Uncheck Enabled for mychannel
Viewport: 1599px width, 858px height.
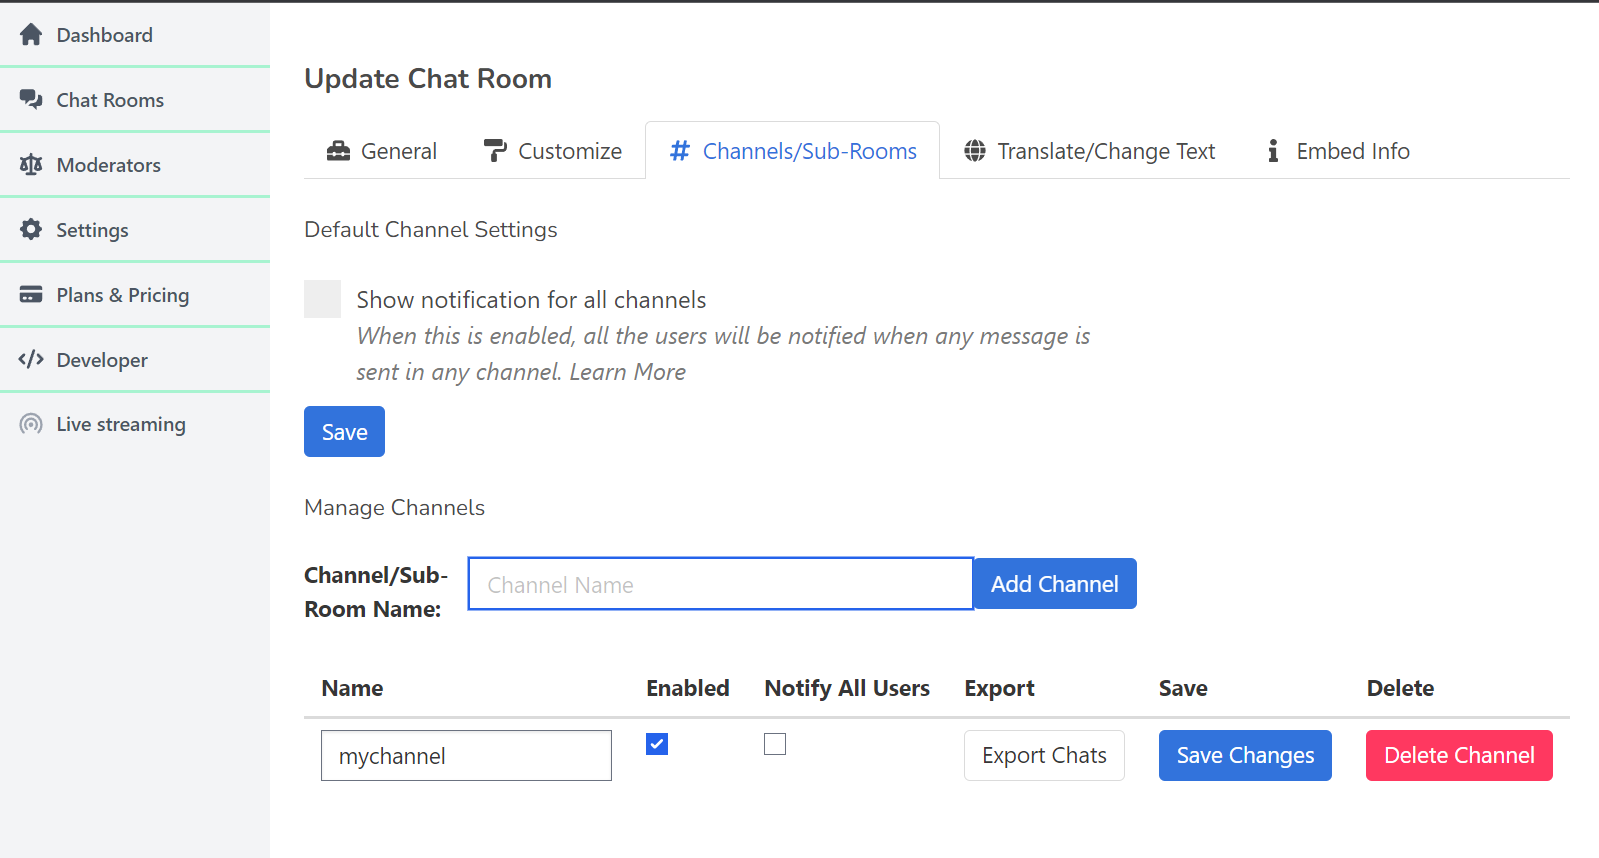[x=657, y=744]
